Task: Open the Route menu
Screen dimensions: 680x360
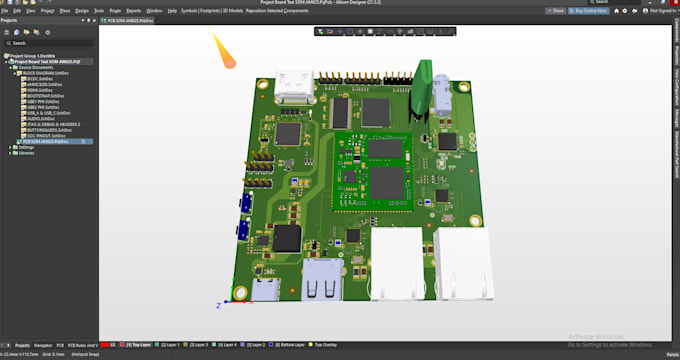Action: click(x=115, y=11)
